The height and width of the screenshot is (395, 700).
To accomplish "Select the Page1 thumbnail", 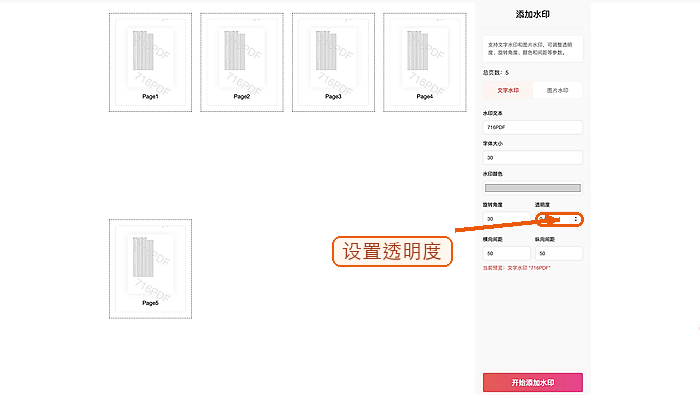I will [x=150, y=62].
